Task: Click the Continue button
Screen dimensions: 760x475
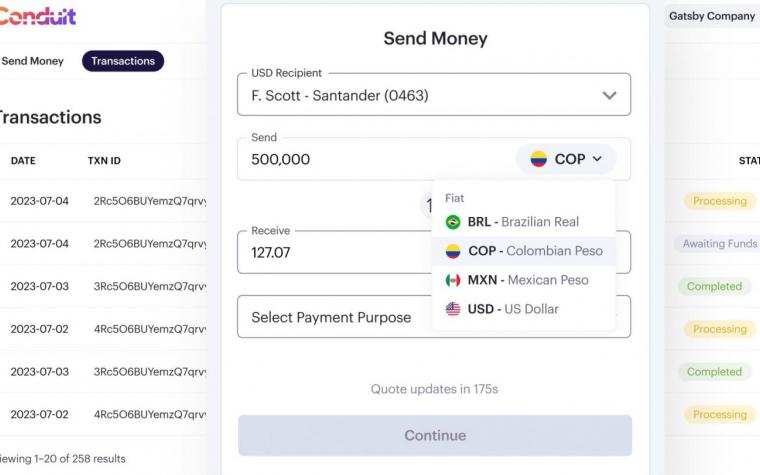Action: pos(435,435)
